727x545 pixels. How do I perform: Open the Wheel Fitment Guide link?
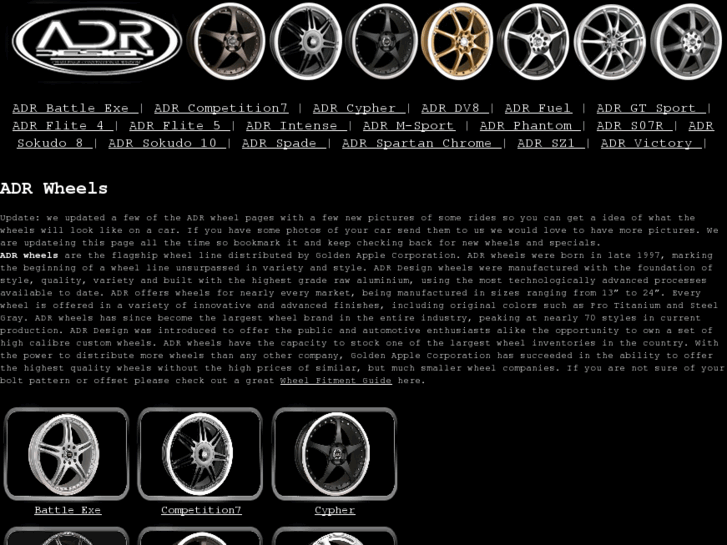point(336,381)
